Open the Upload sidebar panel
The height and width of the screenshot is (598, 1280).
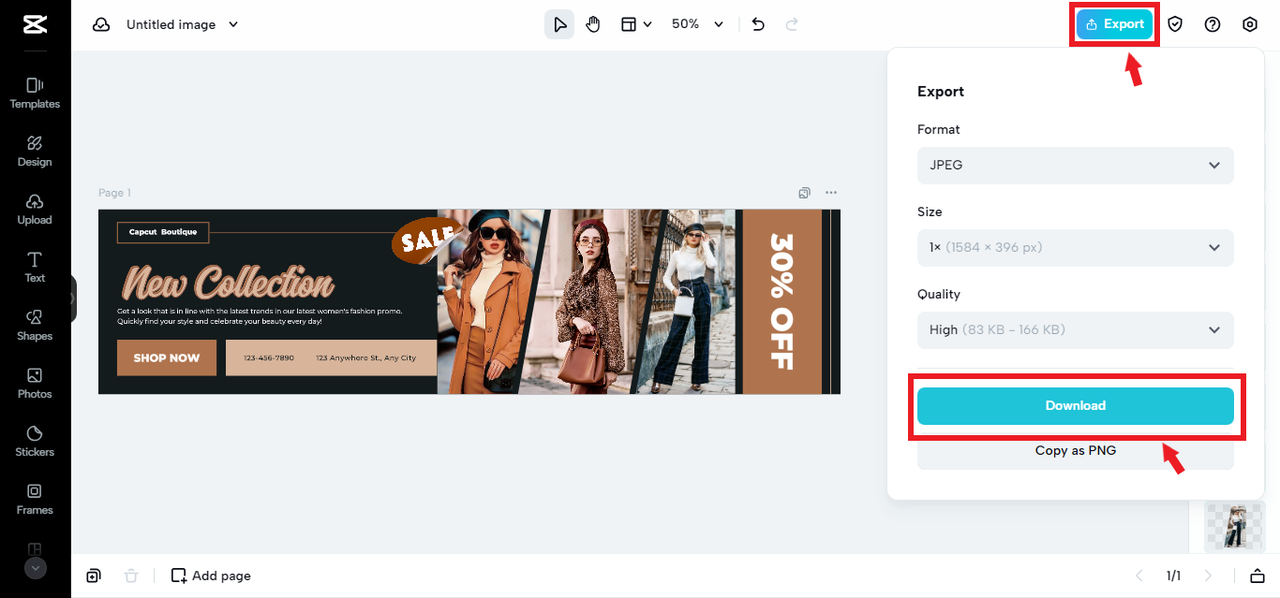(35, 209)
